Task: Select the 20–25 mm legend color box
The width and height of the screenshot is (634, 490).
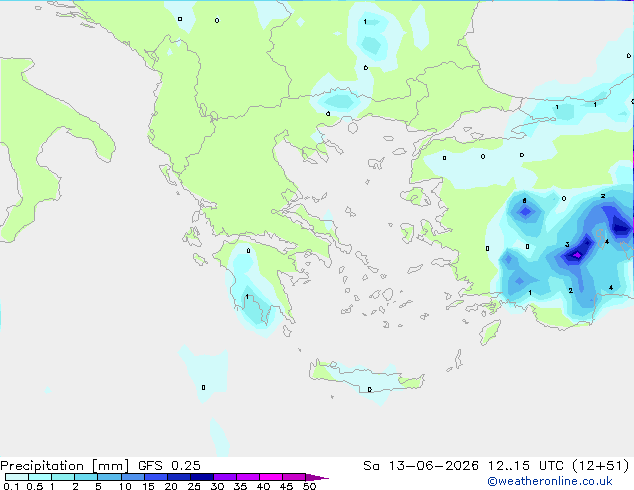Action: 179,477
